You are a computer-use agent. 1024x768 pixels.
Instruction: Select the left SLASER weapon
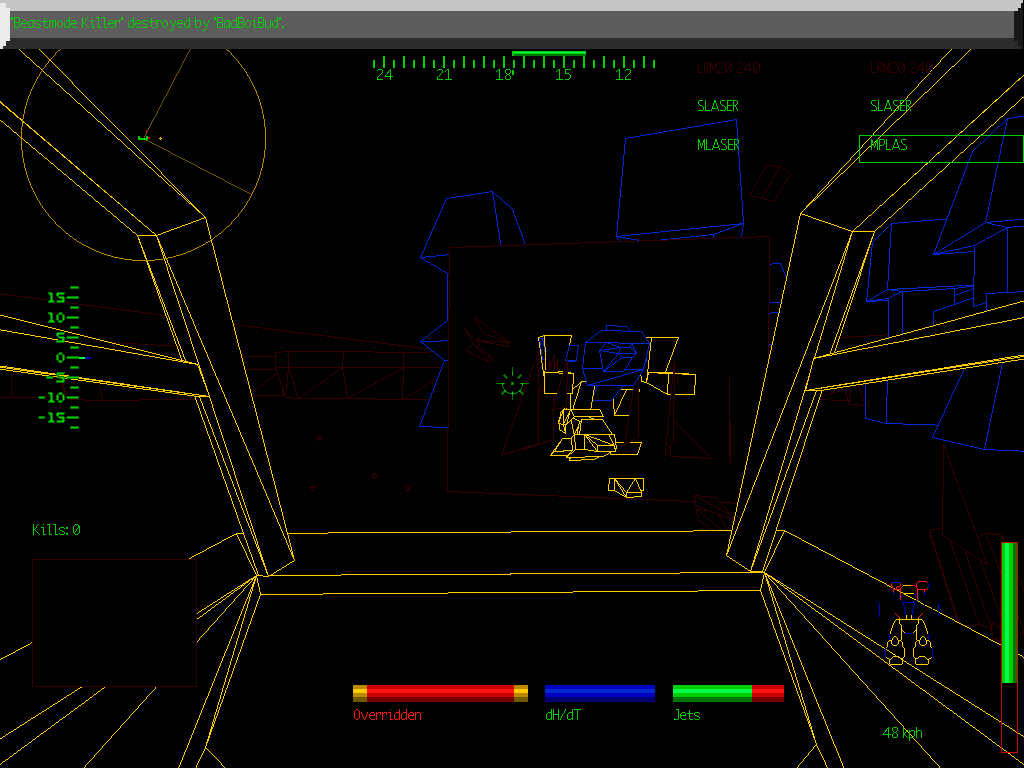tap(718, 106)
